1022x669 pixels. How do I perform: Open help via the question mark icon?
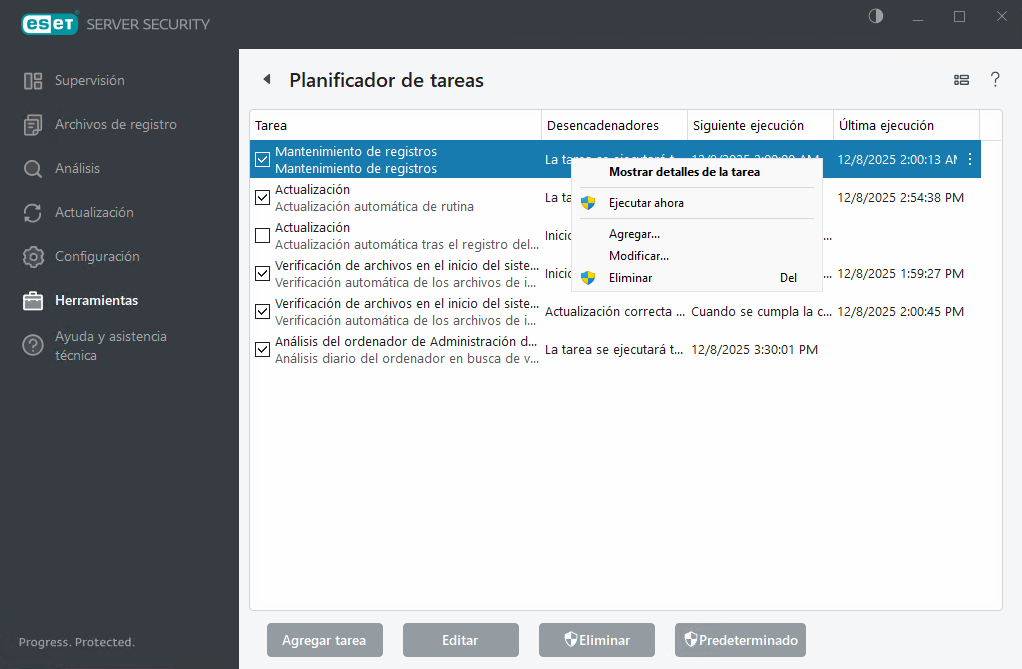[x=995, y=79]
